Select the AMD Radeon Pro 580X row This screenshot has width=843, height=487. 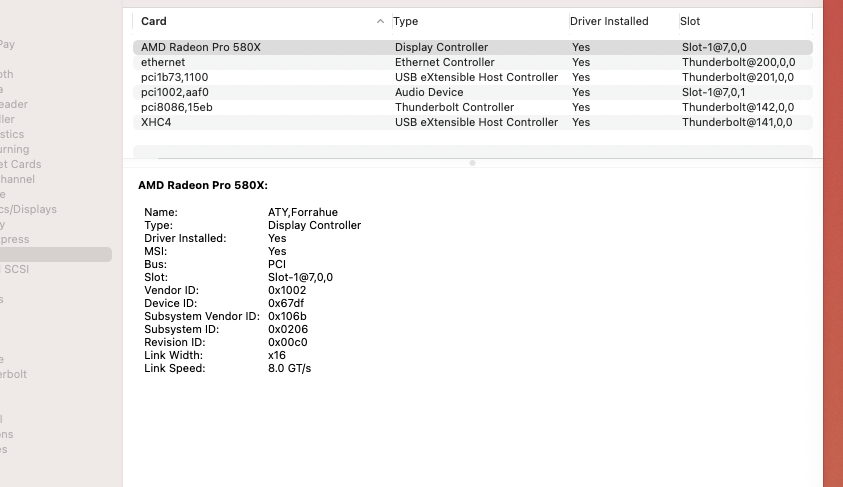pyautogui.click(x=473, y=47)
